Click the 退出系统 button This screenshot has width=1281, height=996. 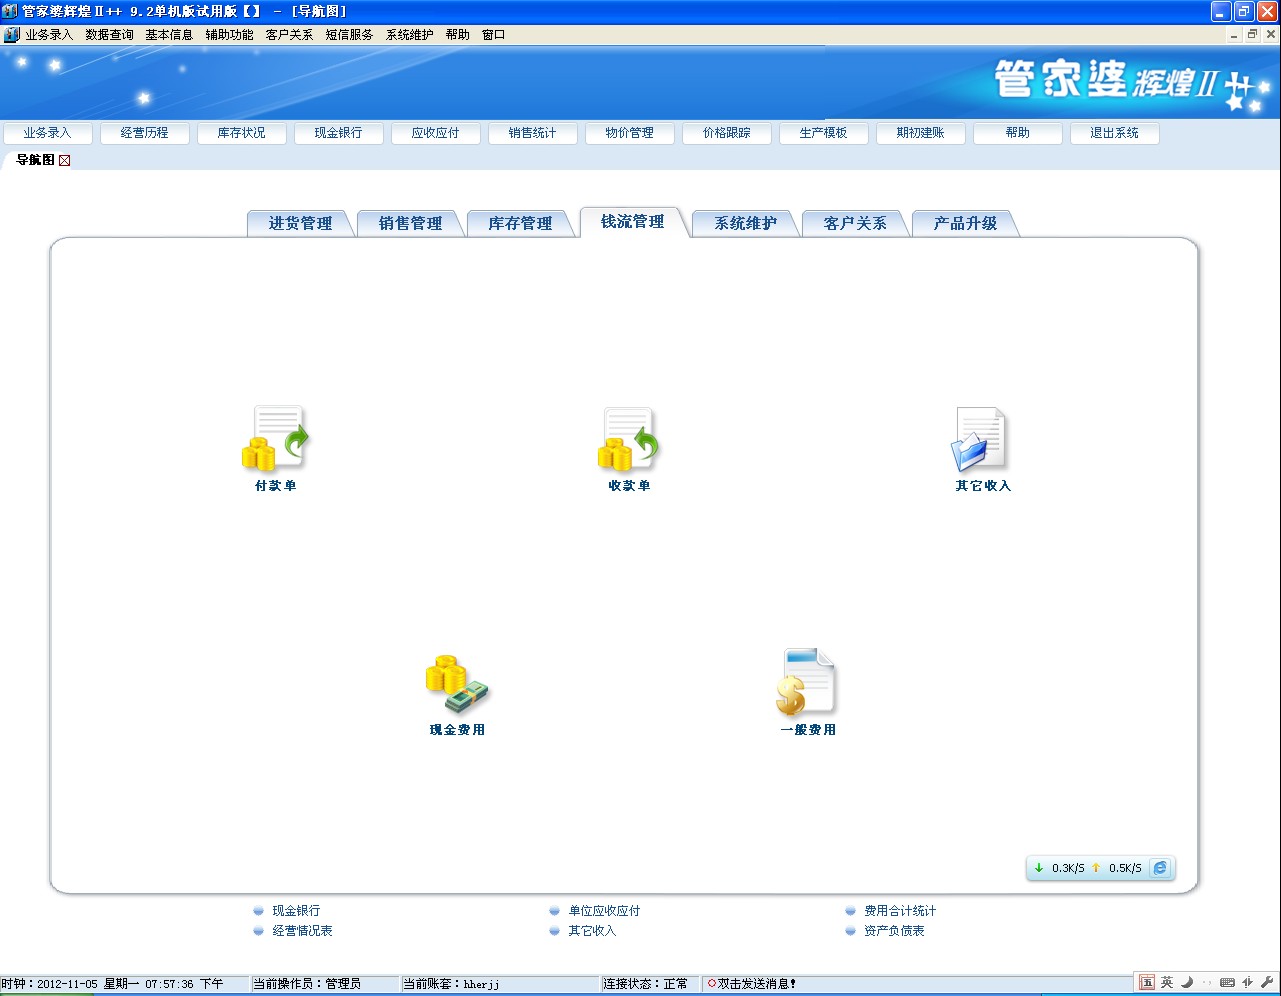point(1114,132)
